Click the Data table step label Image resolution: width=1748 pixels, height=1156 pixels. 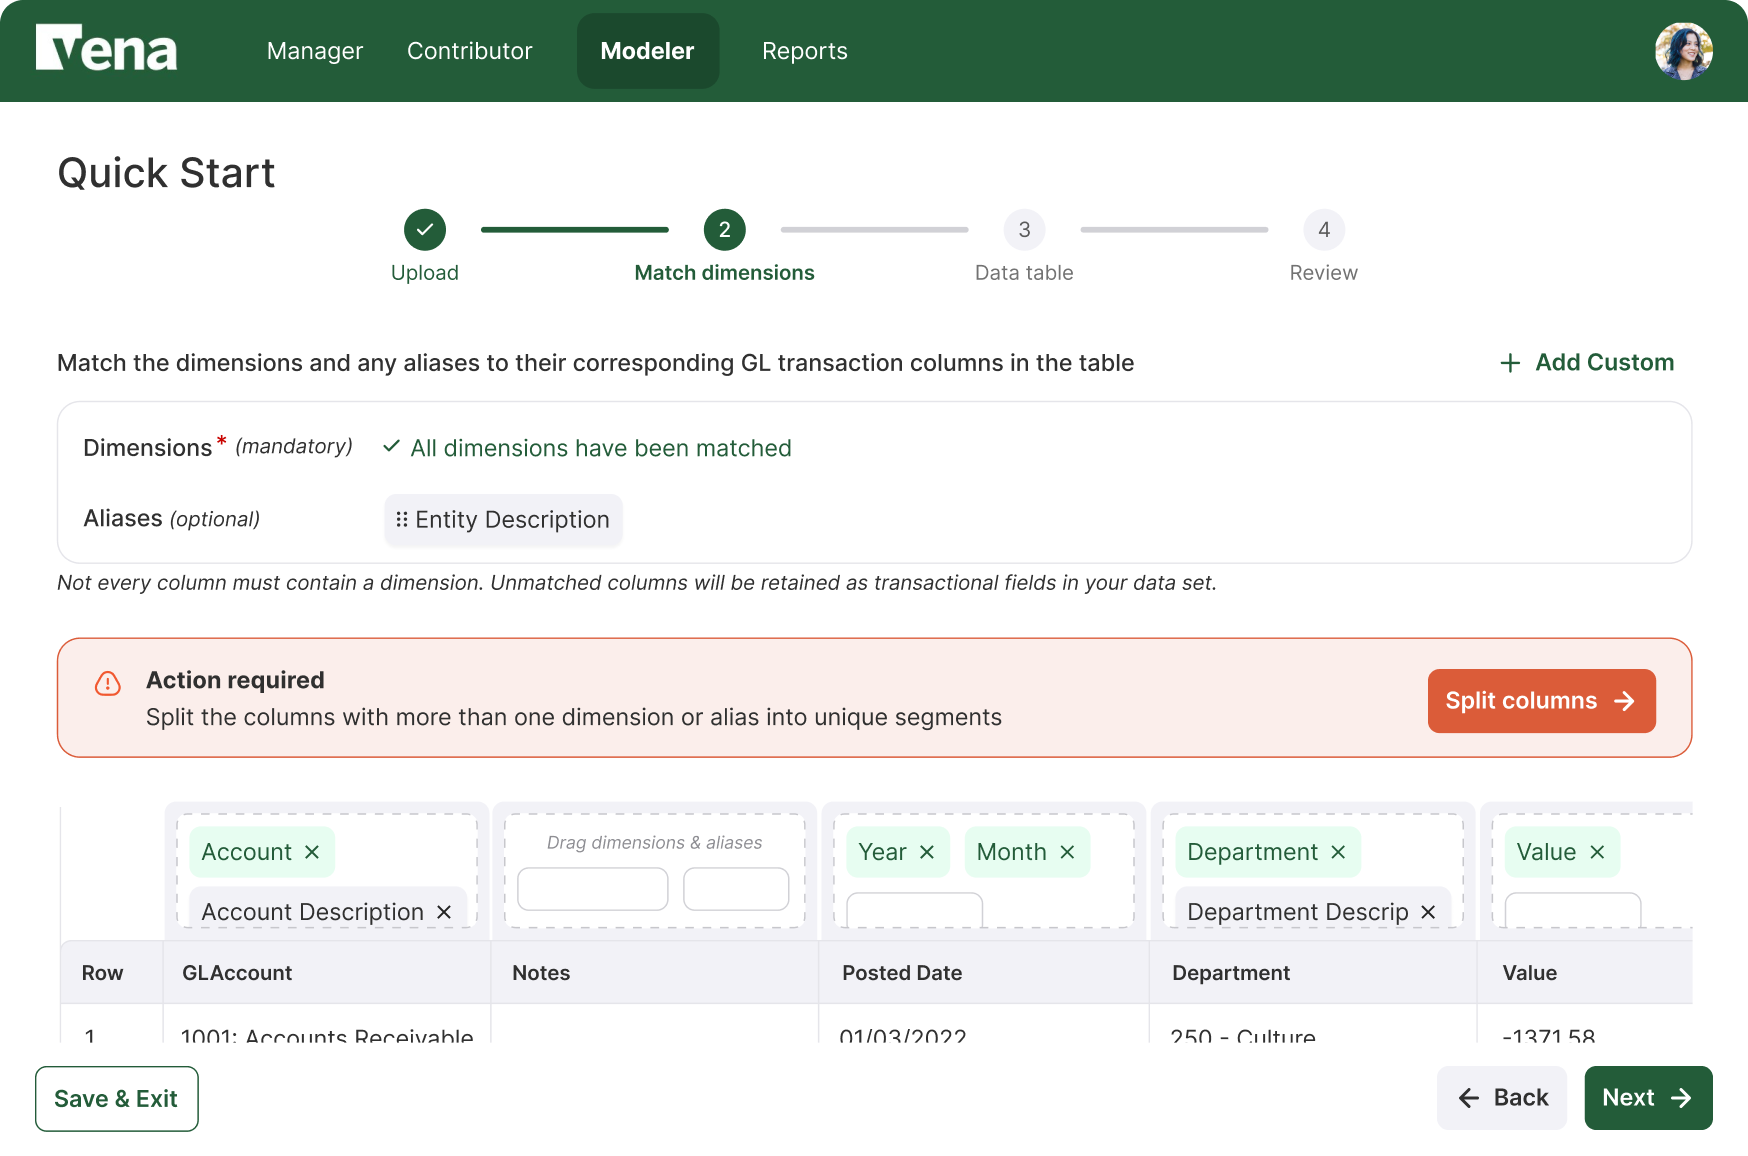1024,273
